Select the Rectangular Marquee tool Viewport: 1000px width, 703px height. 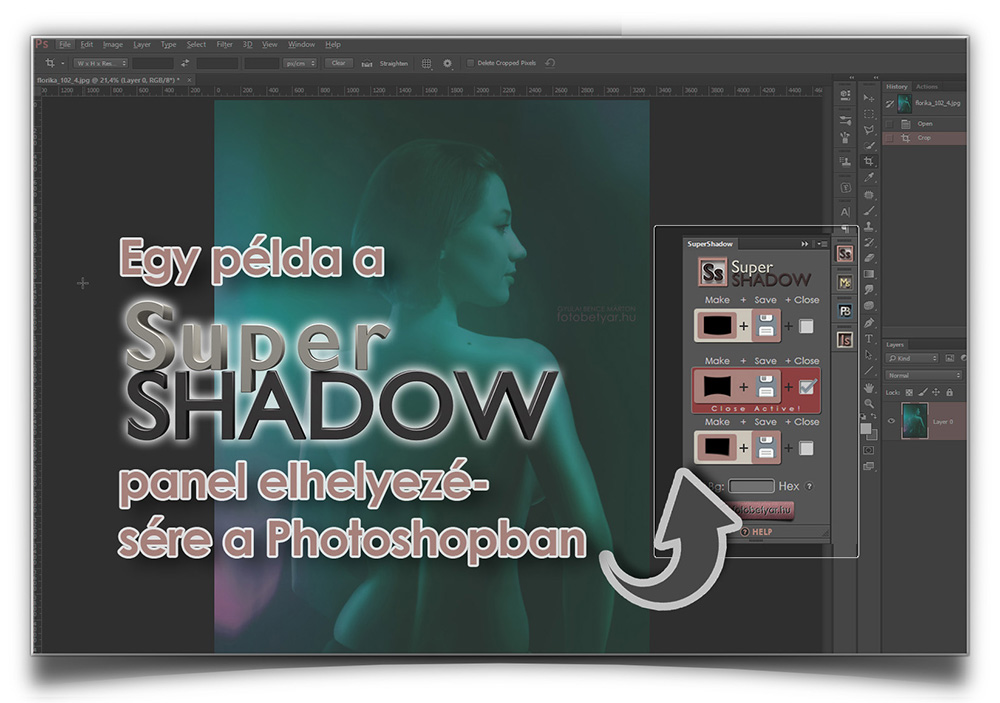pos(869,114)
